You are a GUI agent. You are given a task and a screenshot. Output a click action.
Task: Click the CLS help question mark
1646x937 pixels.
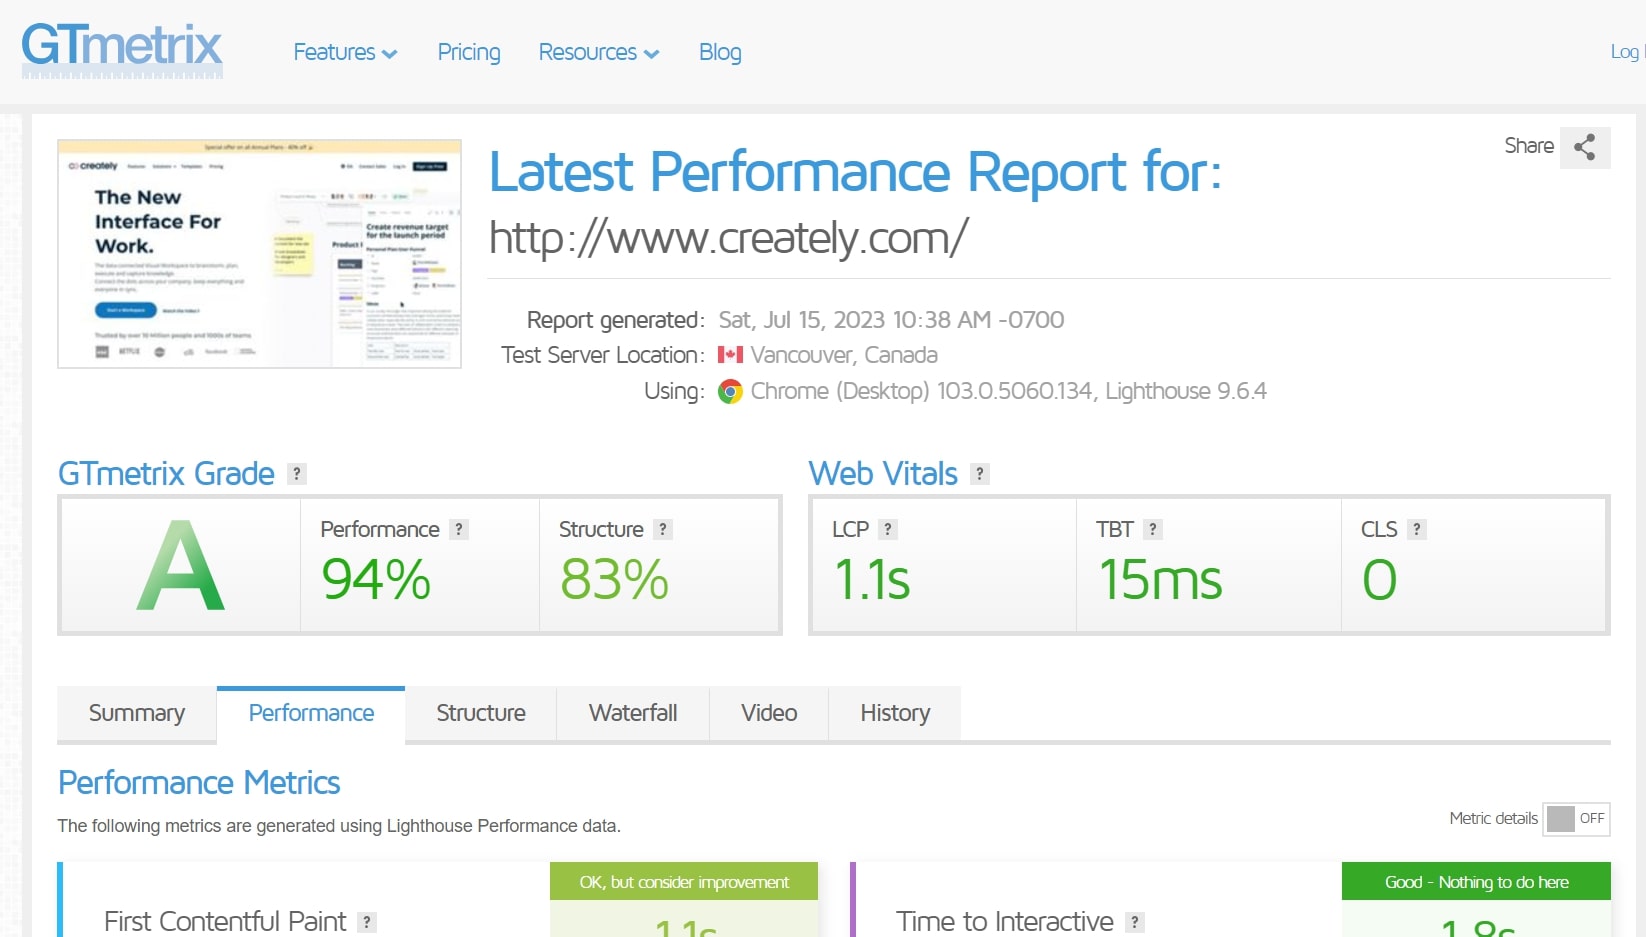point(1417,530)
